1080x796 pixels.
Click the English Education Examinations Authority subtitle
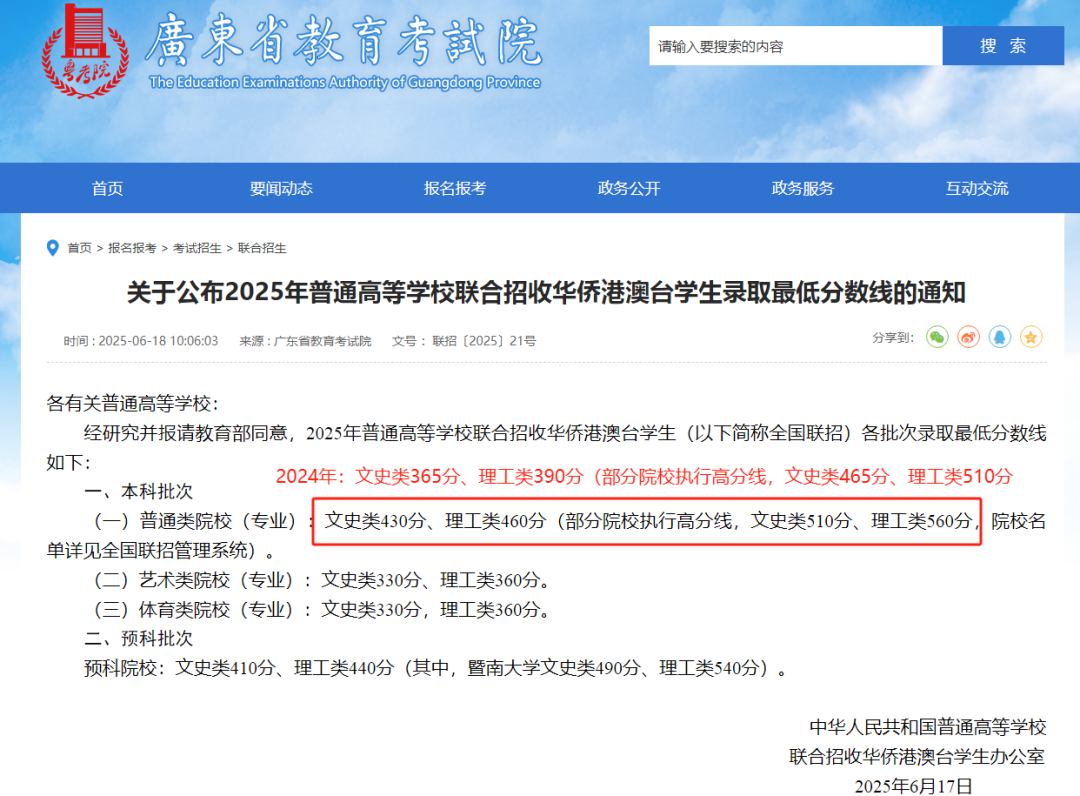pos(345,82)
